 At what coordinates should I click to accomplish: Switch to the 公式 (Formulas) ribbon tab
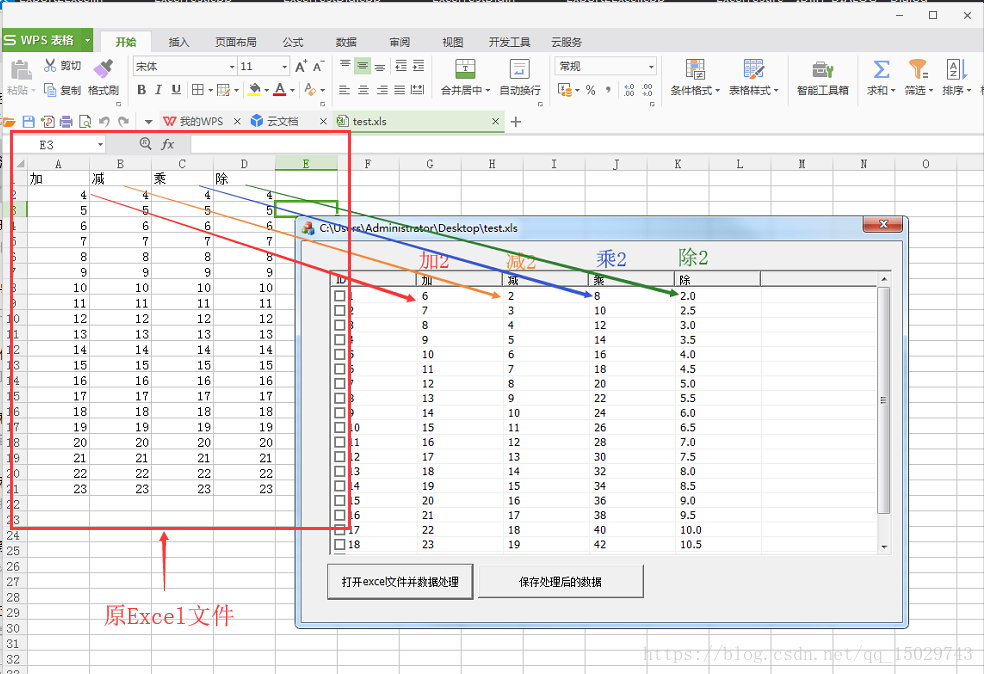[x=292, y=42]
